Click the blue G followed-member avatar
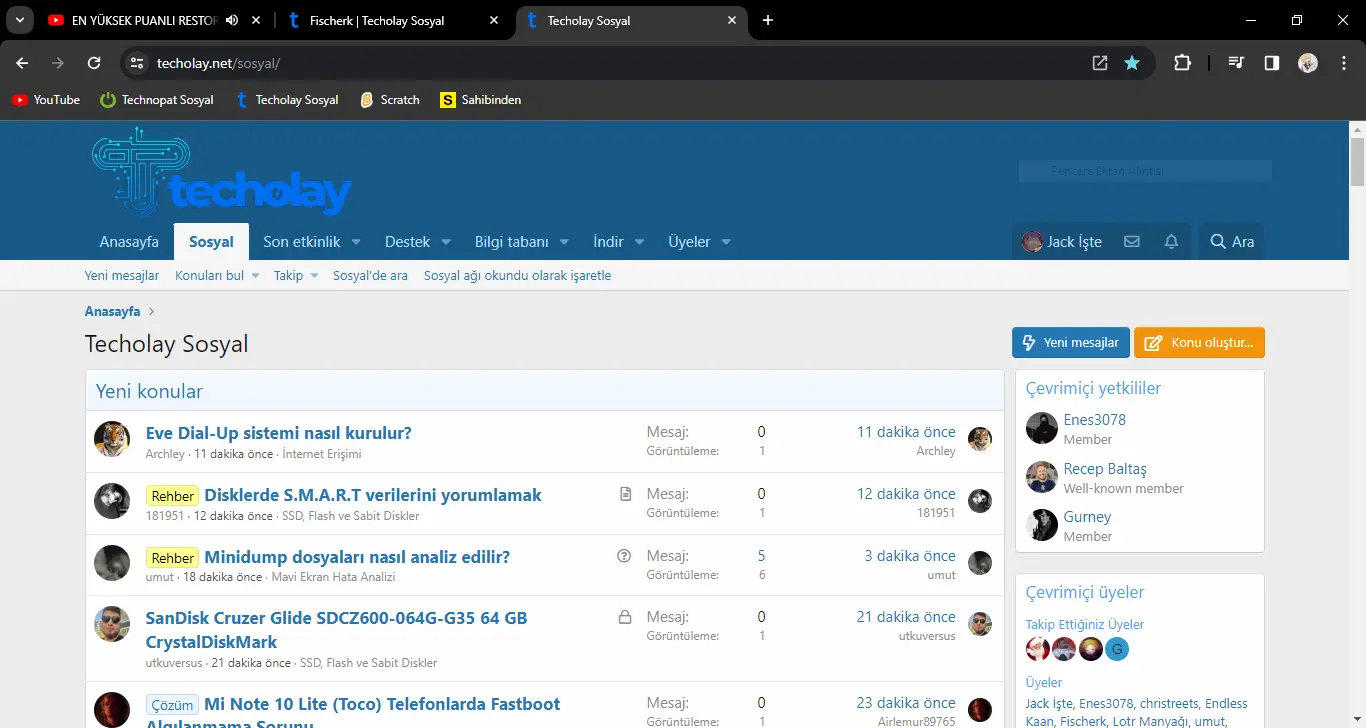1366x728 pixels. point(1117,649)
